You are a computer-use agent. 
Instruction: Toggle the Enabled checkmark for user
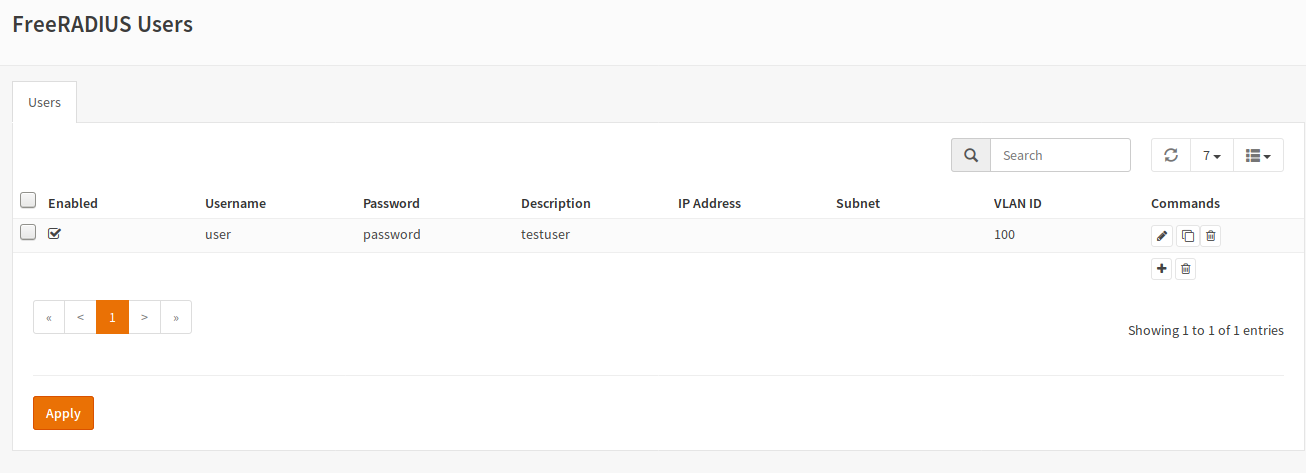pyautogui.click(x=54, y=234)
